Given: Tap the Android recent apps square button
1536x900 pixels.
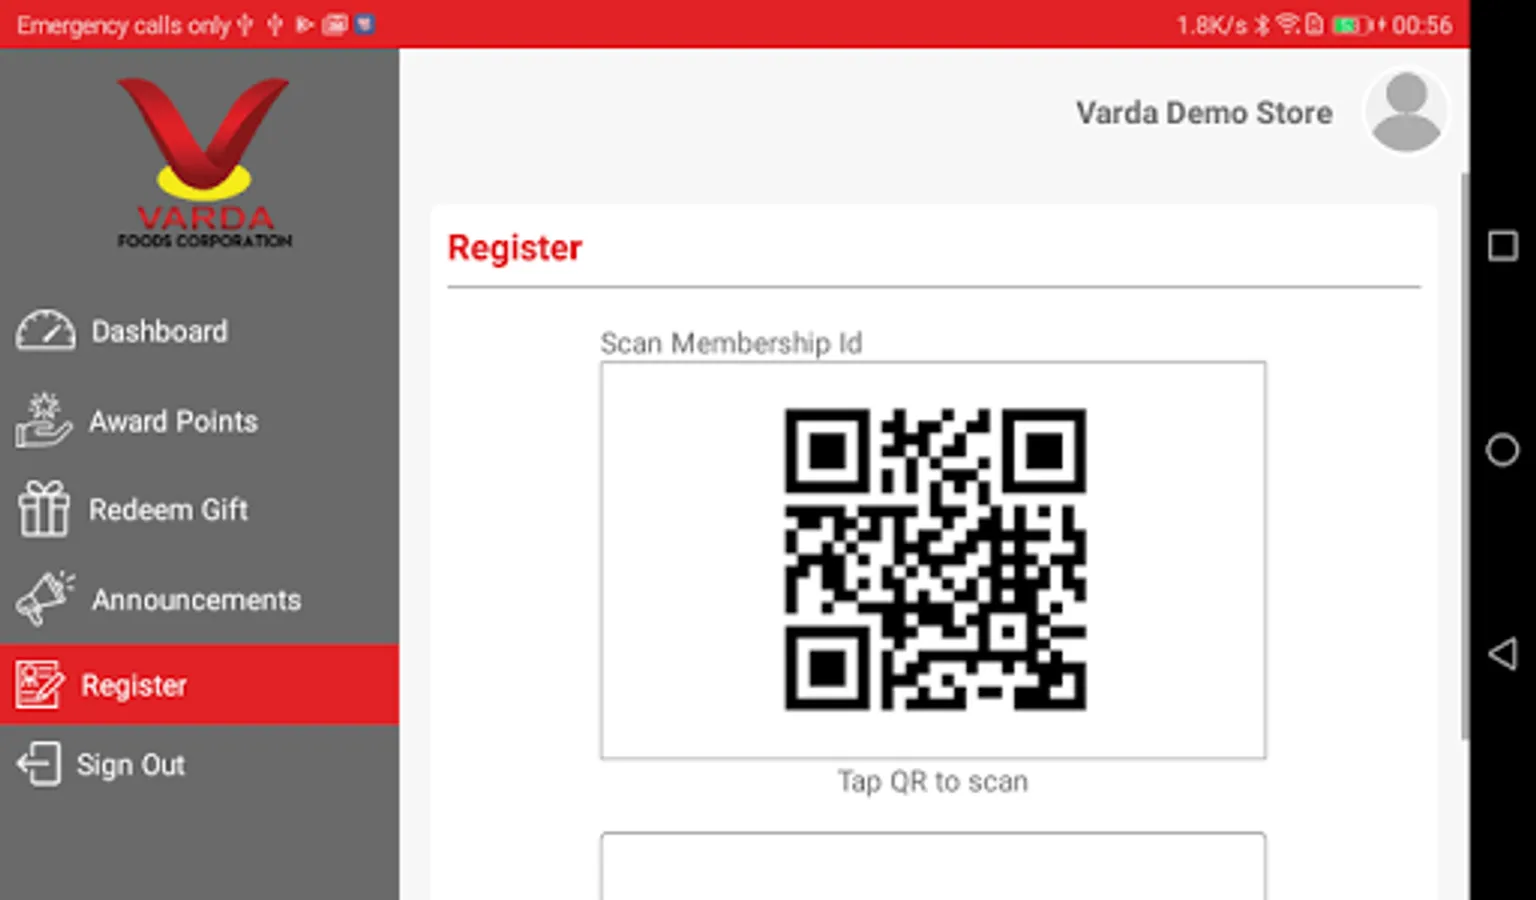Looking at the screenshot, I should (1502, 246).
